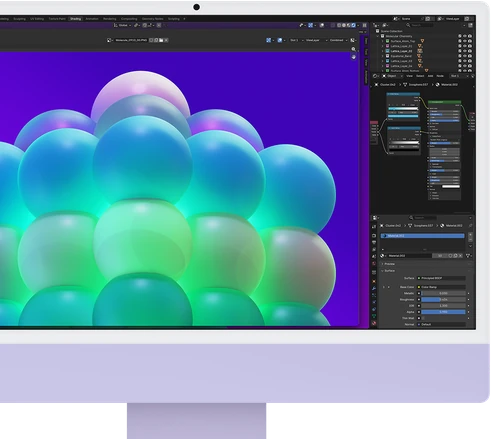Hide Surface_Atom_Top using its eye icon
The width and height of the screenshot is (491, 439).
465,41
